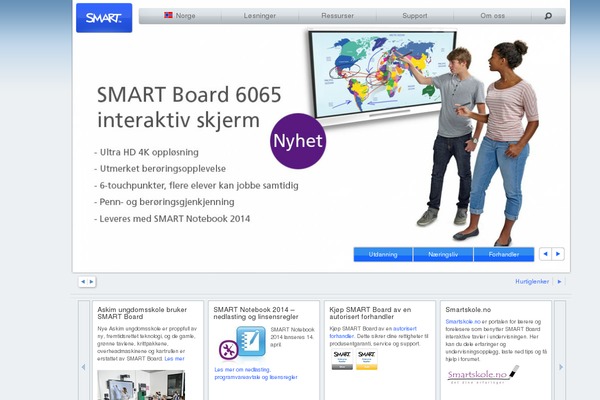600x400 pixels.
Task: Select the Forhandler banner tab
Action: [x=504, y=254]
